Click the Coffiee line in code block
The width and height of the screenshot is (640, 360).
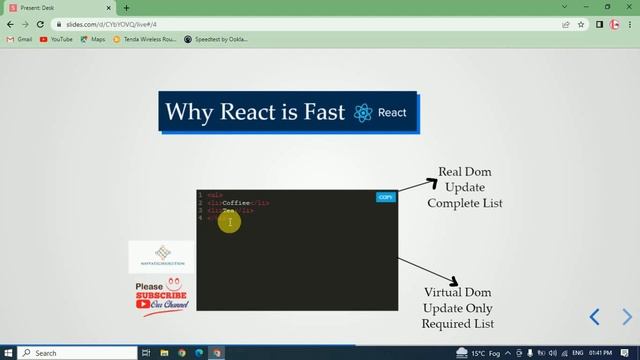238,203
